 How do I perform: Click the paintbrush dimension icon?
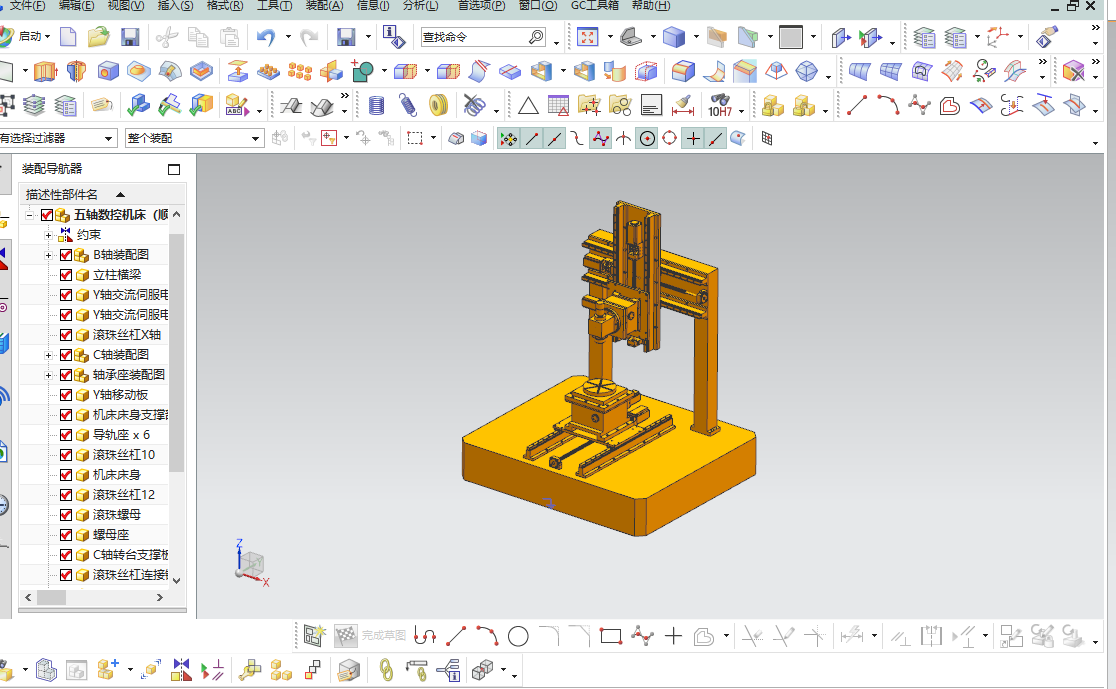point(683,105)
